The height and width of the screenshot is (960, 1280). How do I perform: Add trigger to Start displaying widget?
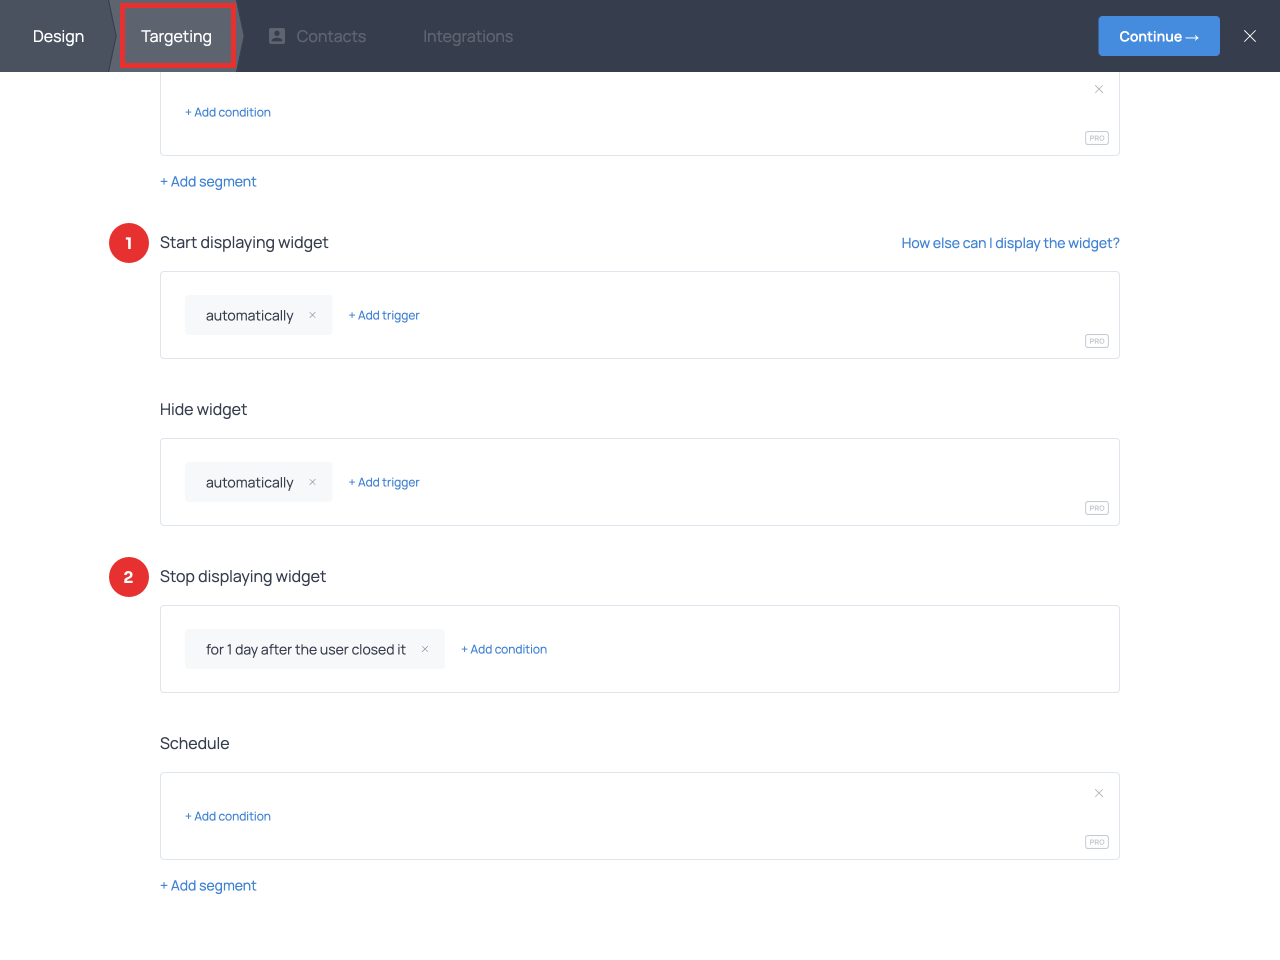coord(384,315)
